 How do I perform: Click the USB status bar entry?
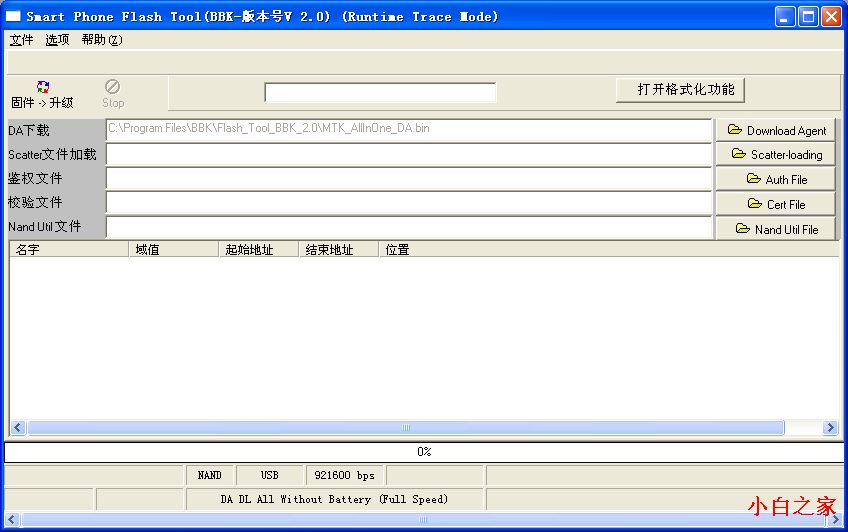269,475
